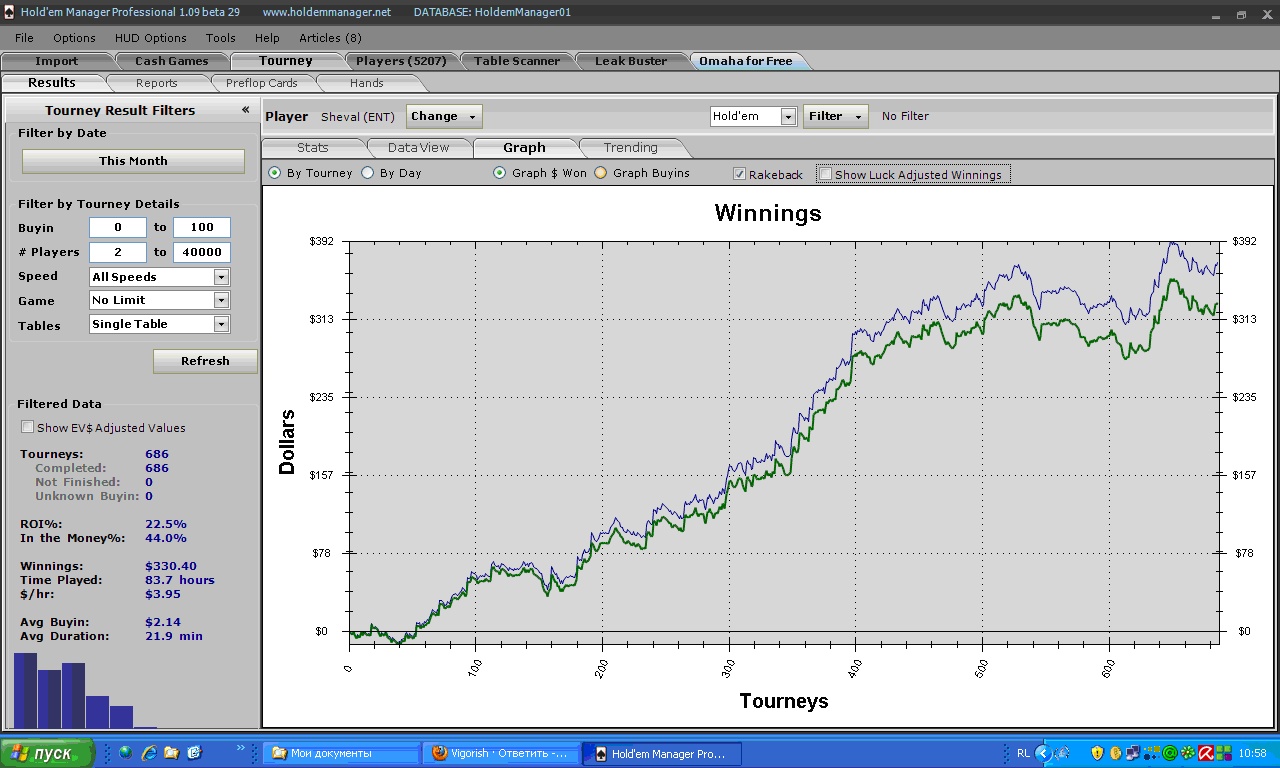The height and width of the screenshot is (768, 1280).
Task: Open the Мои документы taskbar folder
Action: 340,753
